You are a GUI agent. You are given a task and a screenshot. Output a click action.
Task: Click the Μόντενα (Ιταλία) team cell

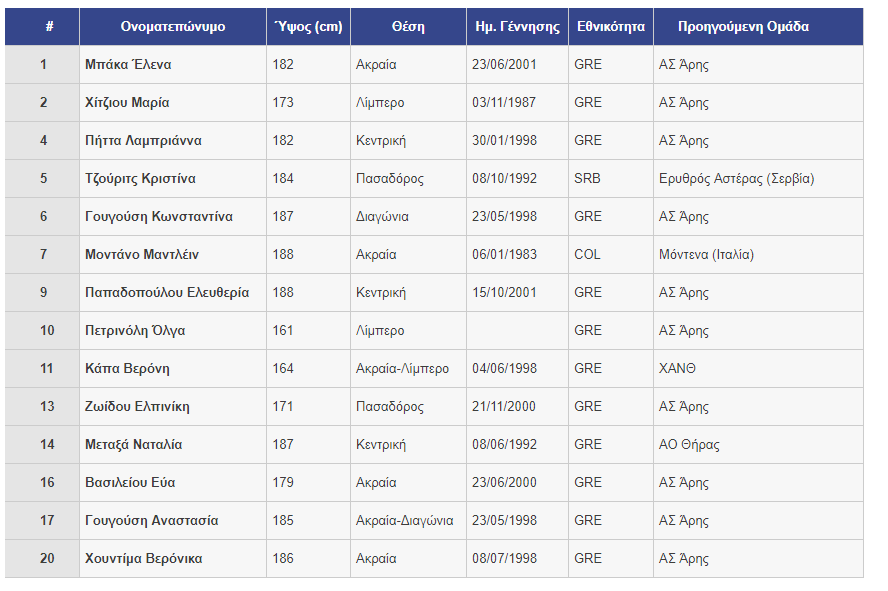758,255
